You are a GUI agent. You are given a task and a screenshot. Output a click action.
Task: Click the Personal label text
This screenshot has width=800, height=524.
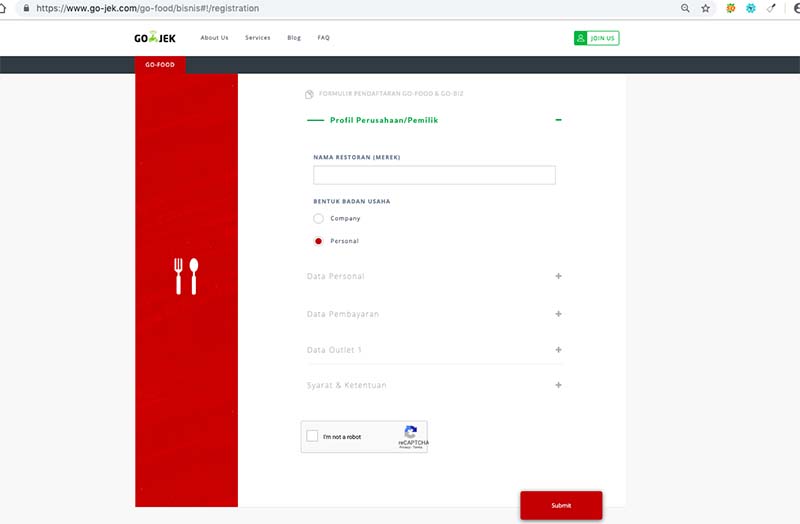(x=344, y=241)
